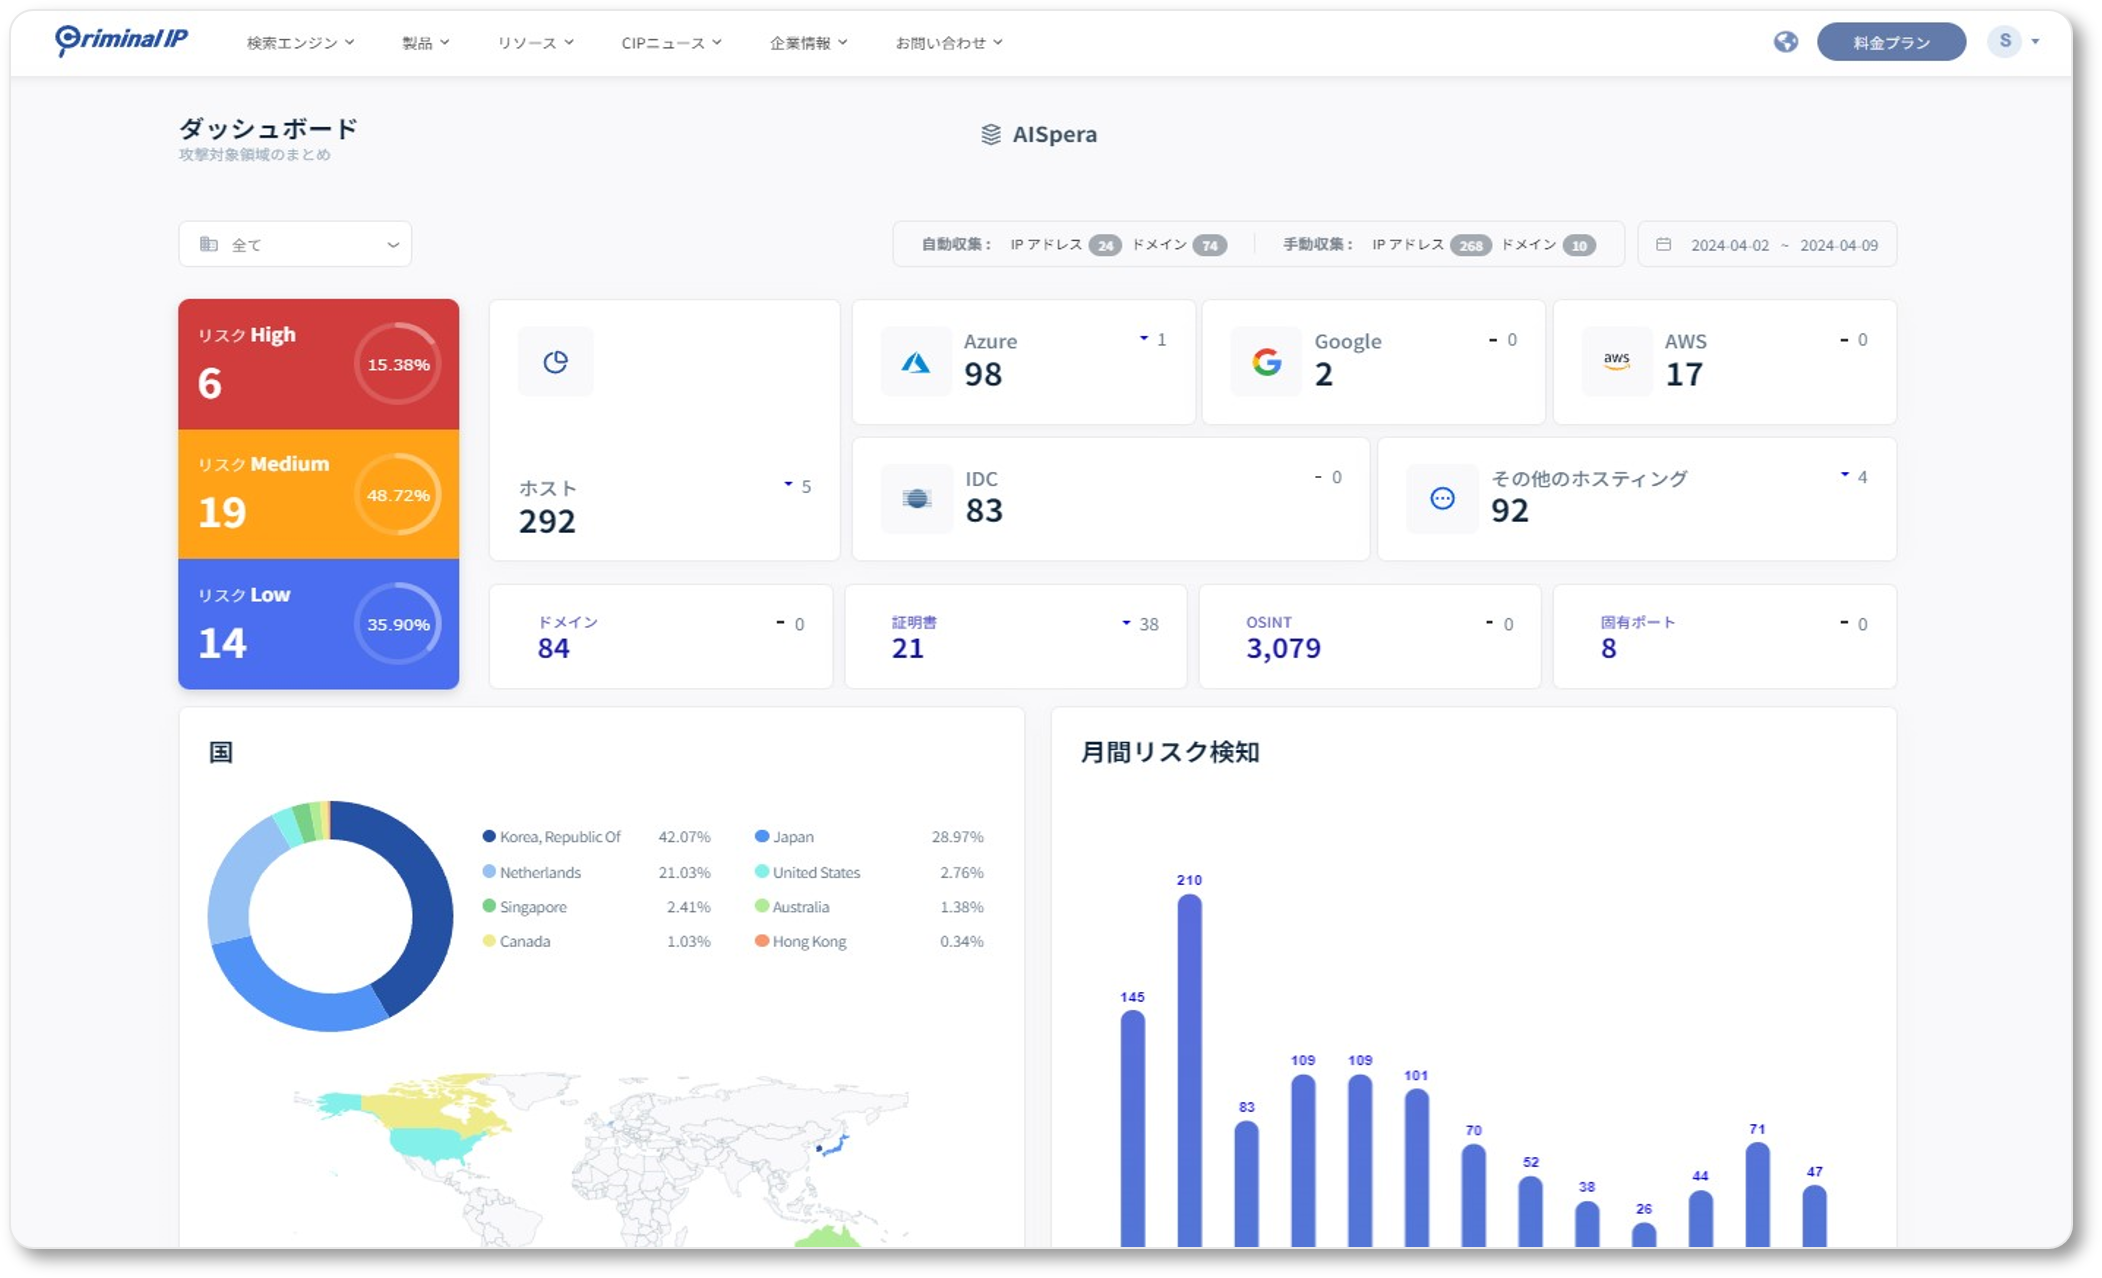This screenshot has height=1278, width=2102.
Task: Expand the 製品 menu
Action: click(x=425, y=43)
